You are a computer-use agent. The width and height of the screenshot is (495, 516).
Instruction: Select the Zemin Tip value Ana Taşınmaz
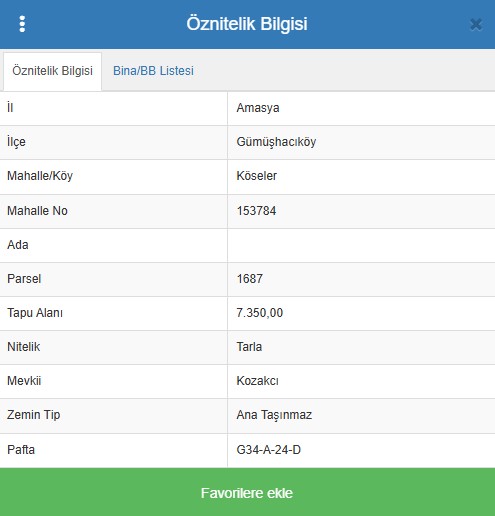tap(274, 415)
